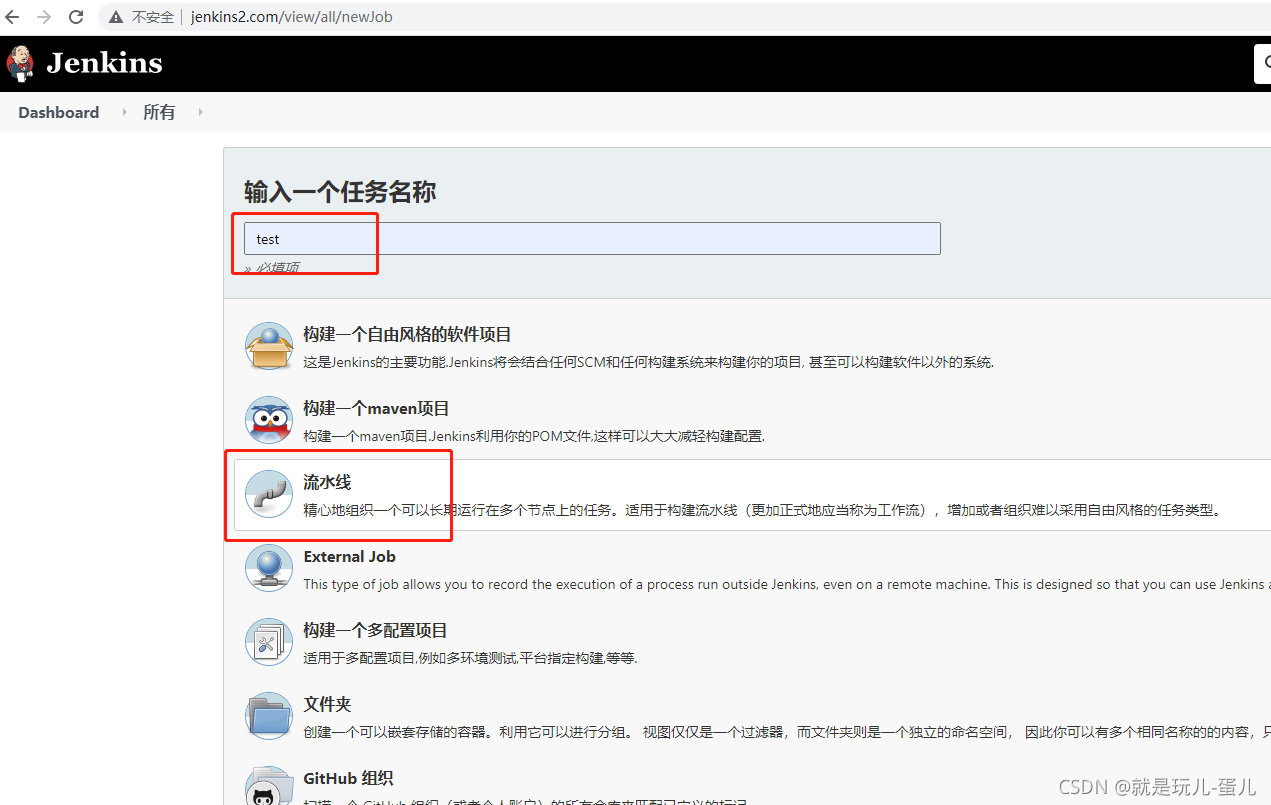Click the browser back arrow
Screen dimensions: 1271x805
13,17
